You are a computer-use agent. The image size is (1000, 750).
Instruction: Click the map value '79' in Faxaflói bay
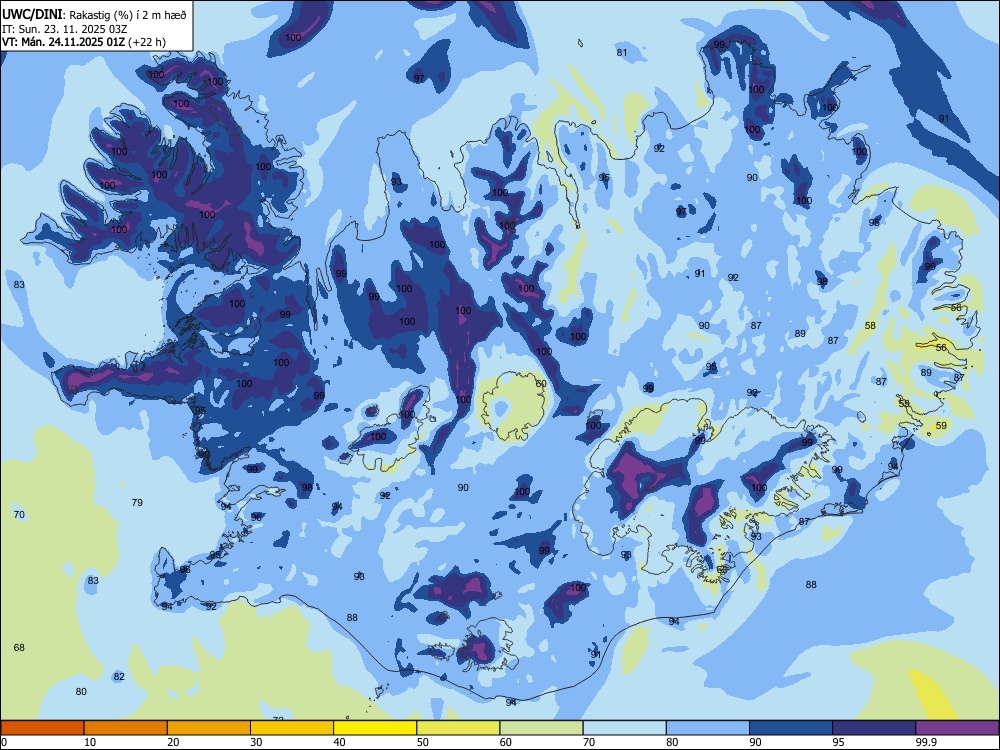click(137, 503)
